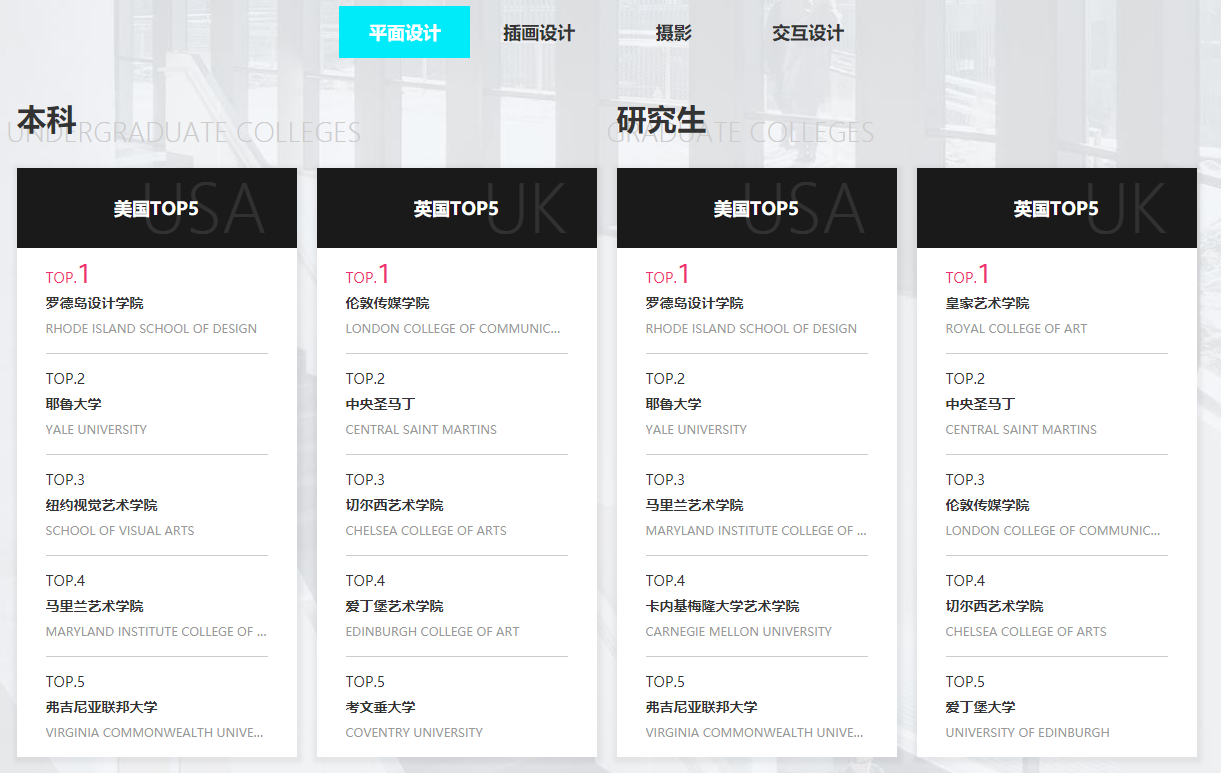Open the 摄影 tab
The image size is (1221, 773).
673,33
